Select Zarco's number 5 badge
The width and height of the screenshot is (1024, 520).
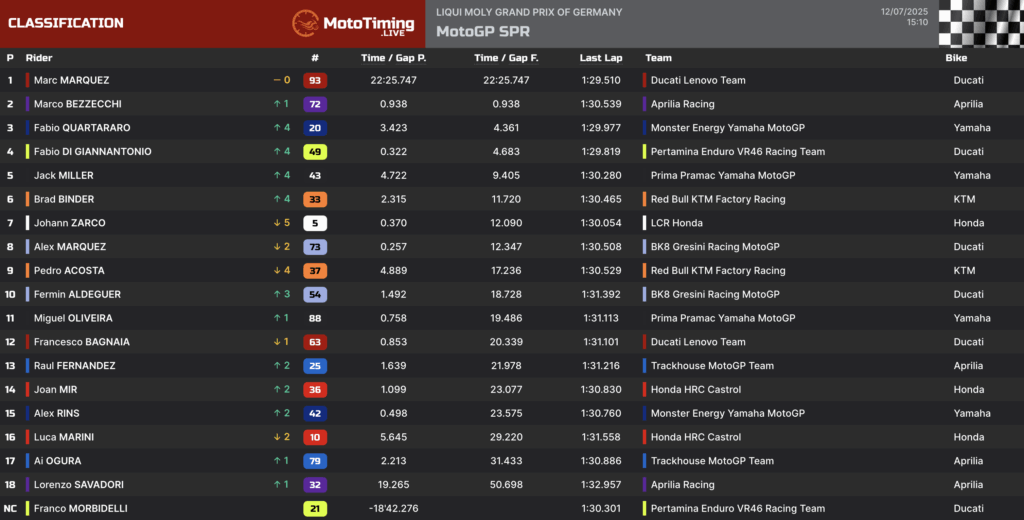[315, 223]
